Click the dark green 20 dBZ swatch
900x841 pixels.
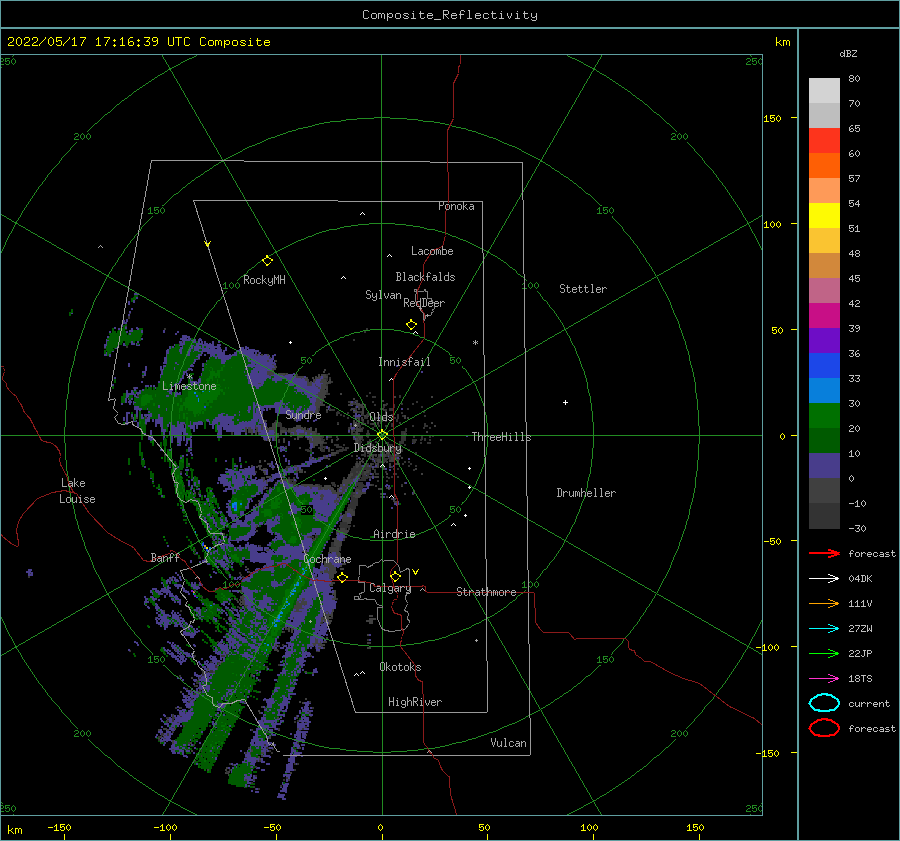coord(824,440)
